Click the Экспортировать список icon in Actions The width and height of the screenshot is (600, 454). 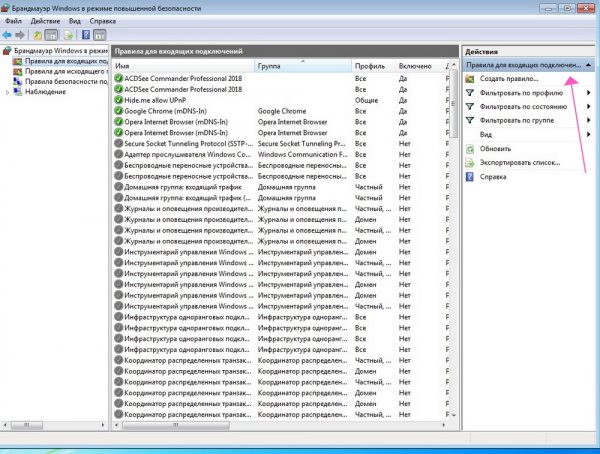[470, 163]
